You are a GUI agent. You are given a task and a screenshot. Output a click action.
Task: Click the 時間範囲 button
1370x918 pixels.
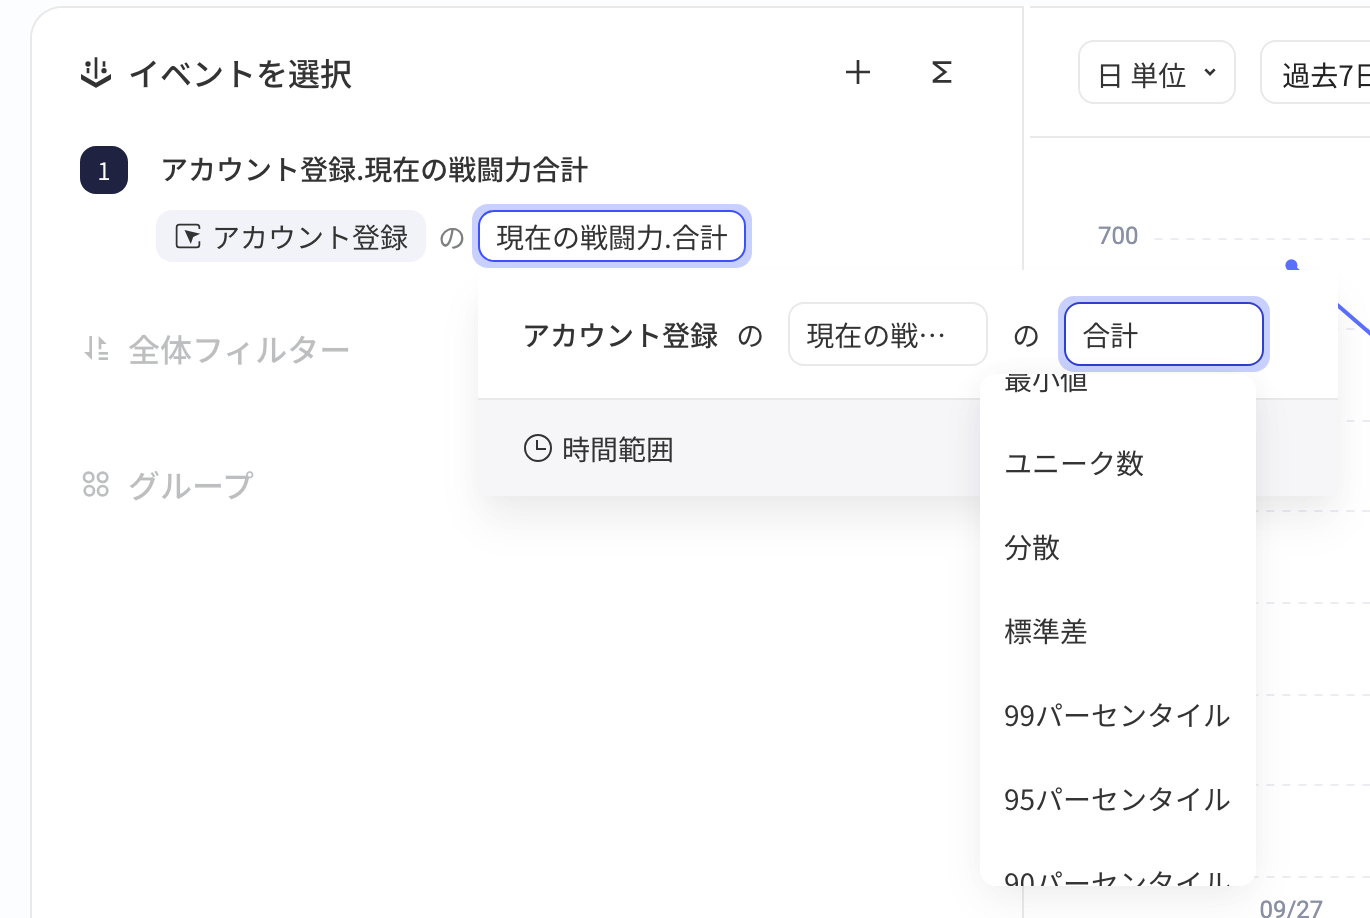click(x=599, y=449)
